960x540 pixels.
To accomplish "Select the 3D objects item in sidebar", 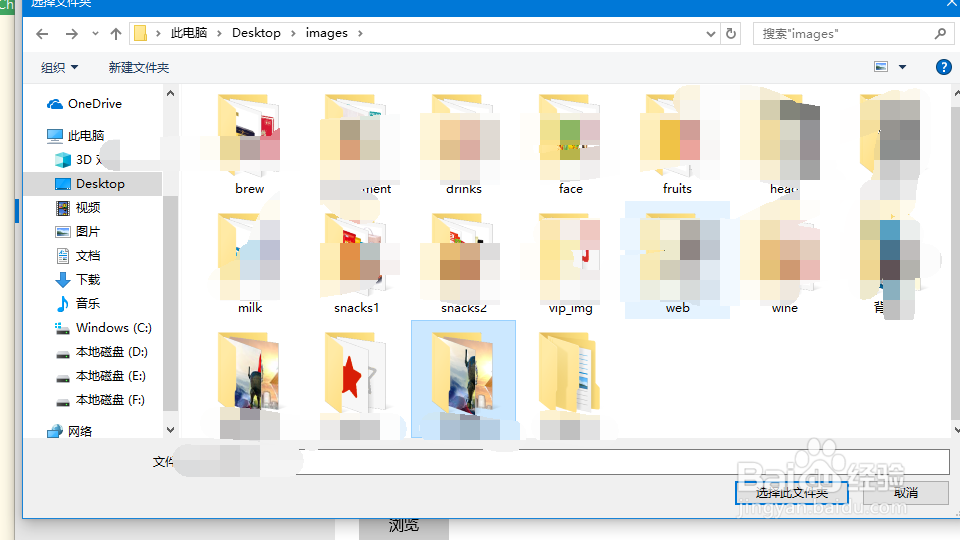I will coord(78,160).
